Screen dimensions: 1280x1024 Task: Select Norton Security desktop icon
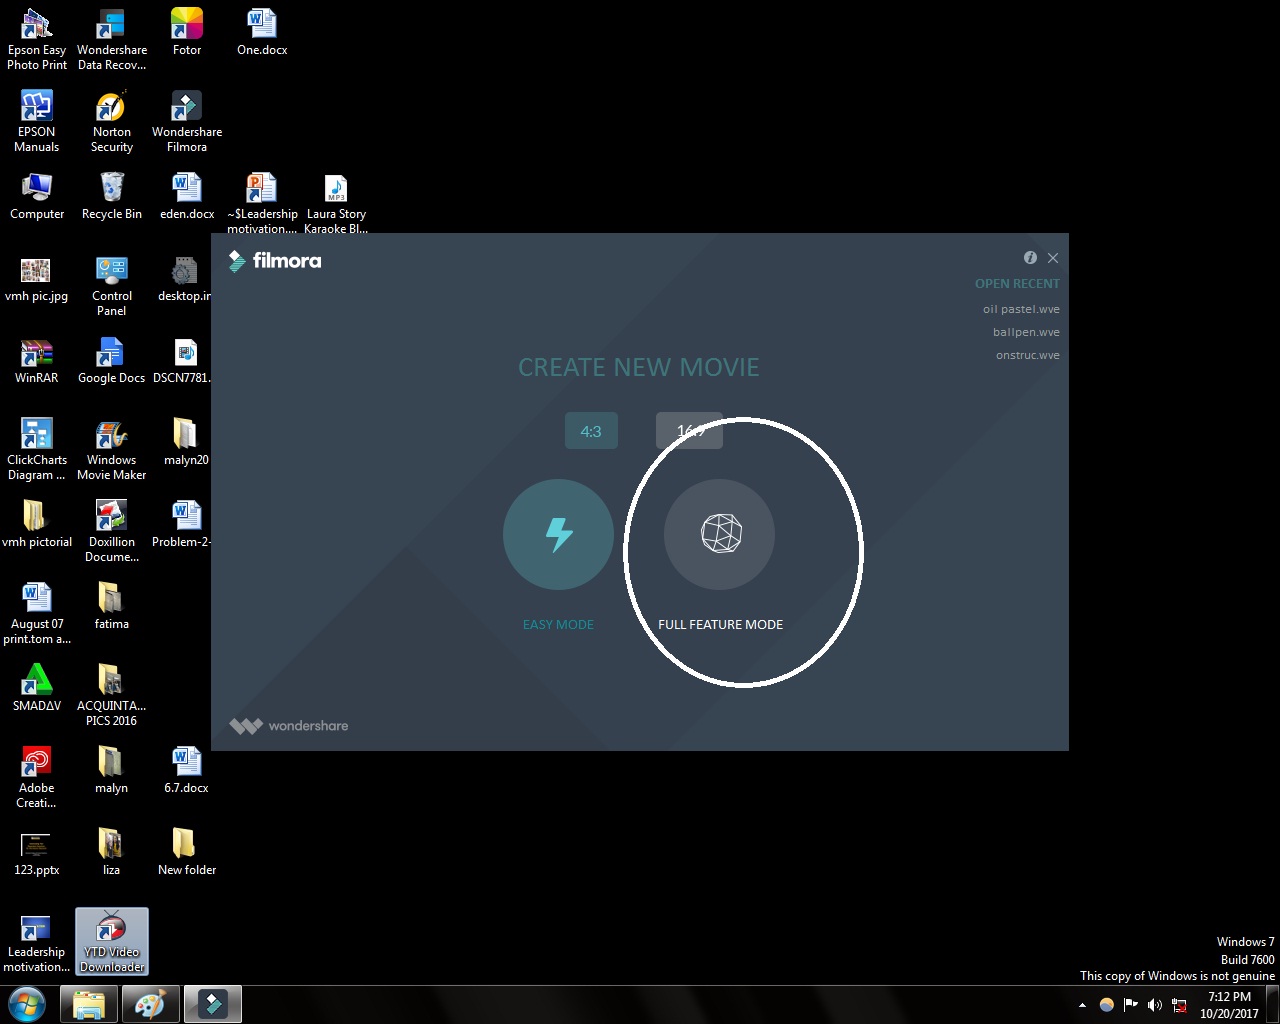coord(112,121)
